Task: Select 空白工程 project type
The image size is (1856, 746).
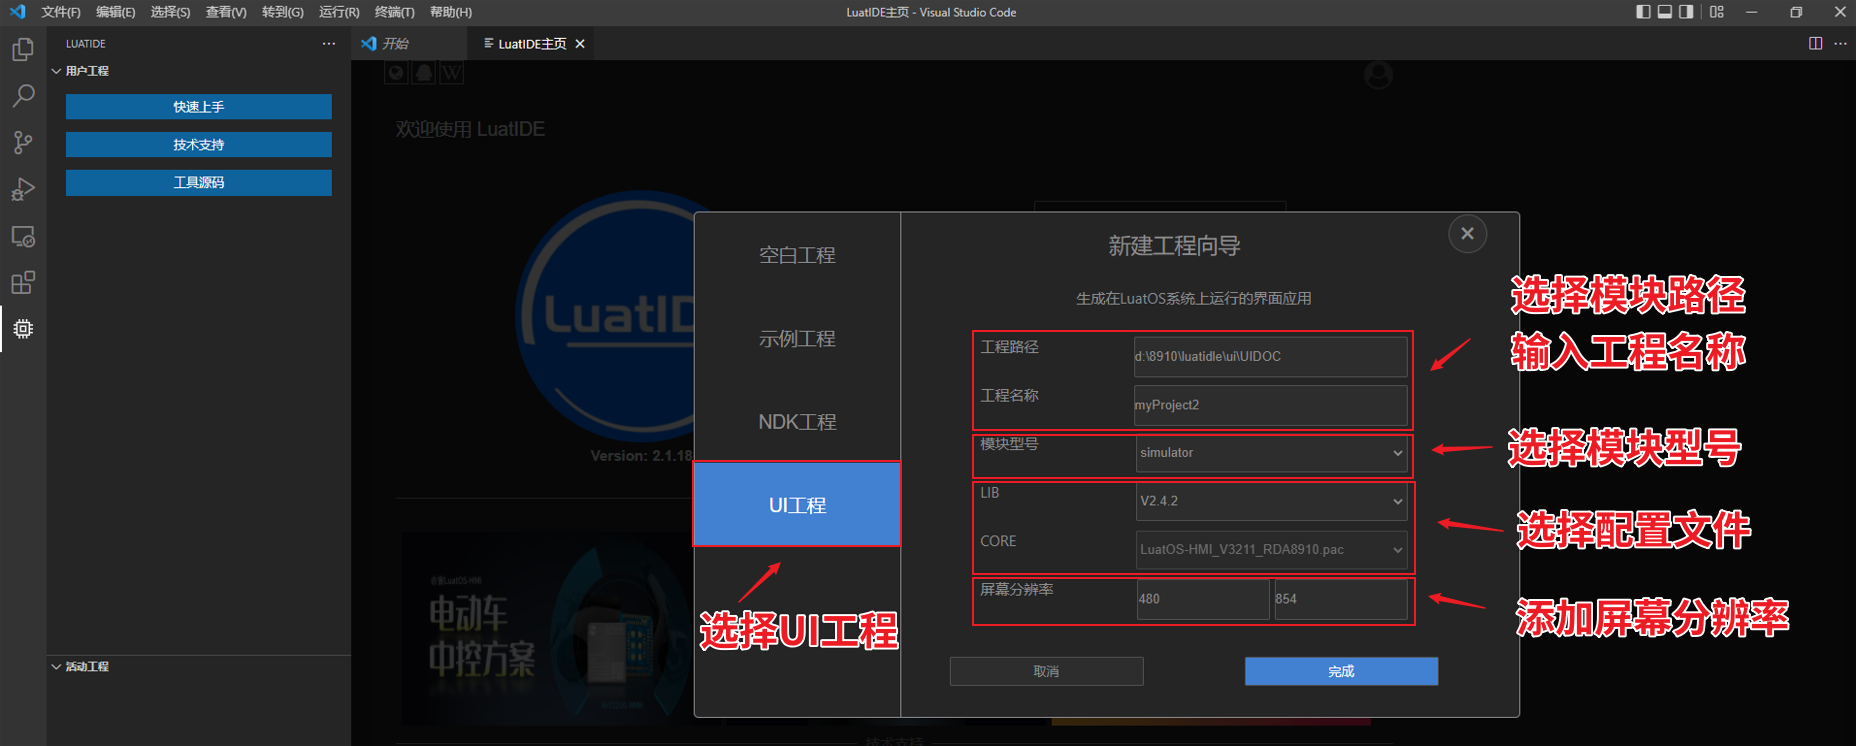Action: coord(797,255)
